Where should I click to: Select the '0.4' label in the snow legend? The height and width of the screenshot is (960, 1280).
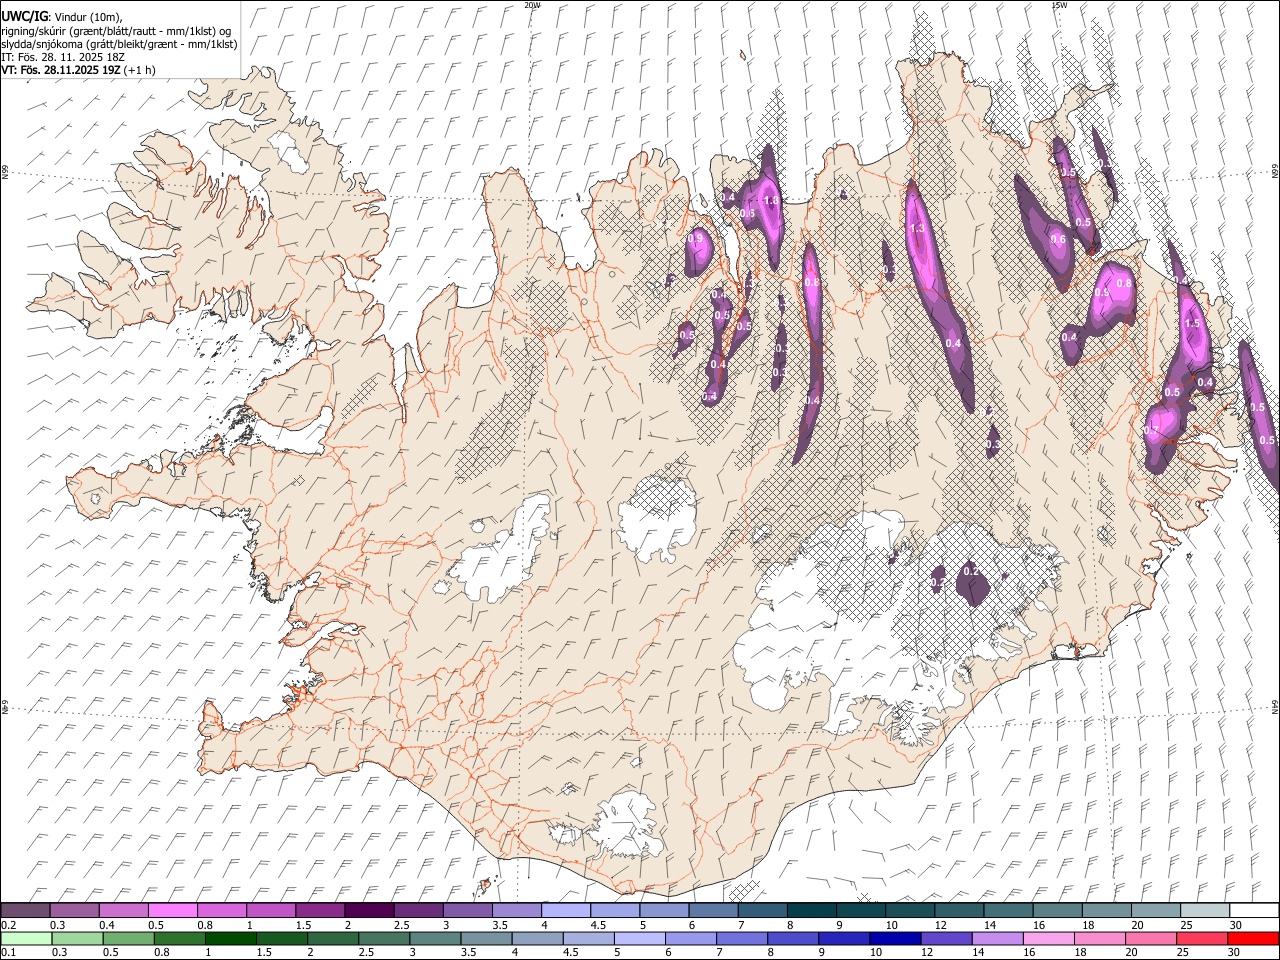point(107,925)
